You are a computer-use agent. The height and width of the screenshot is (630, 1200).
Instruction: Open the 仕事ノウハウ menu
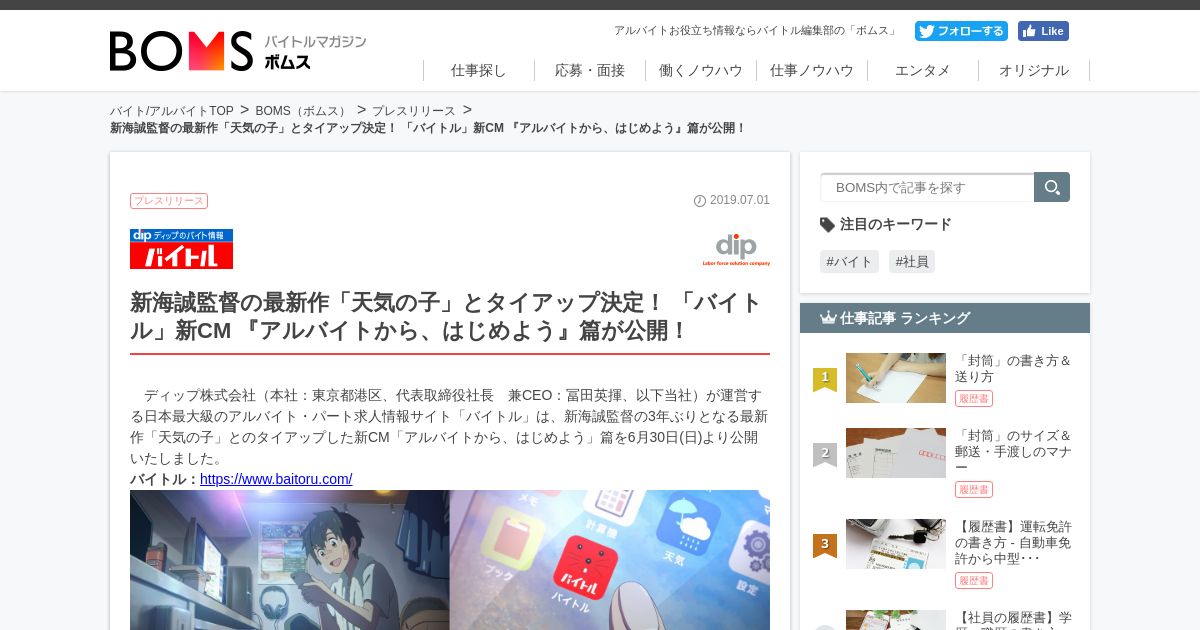click(812, 70)
